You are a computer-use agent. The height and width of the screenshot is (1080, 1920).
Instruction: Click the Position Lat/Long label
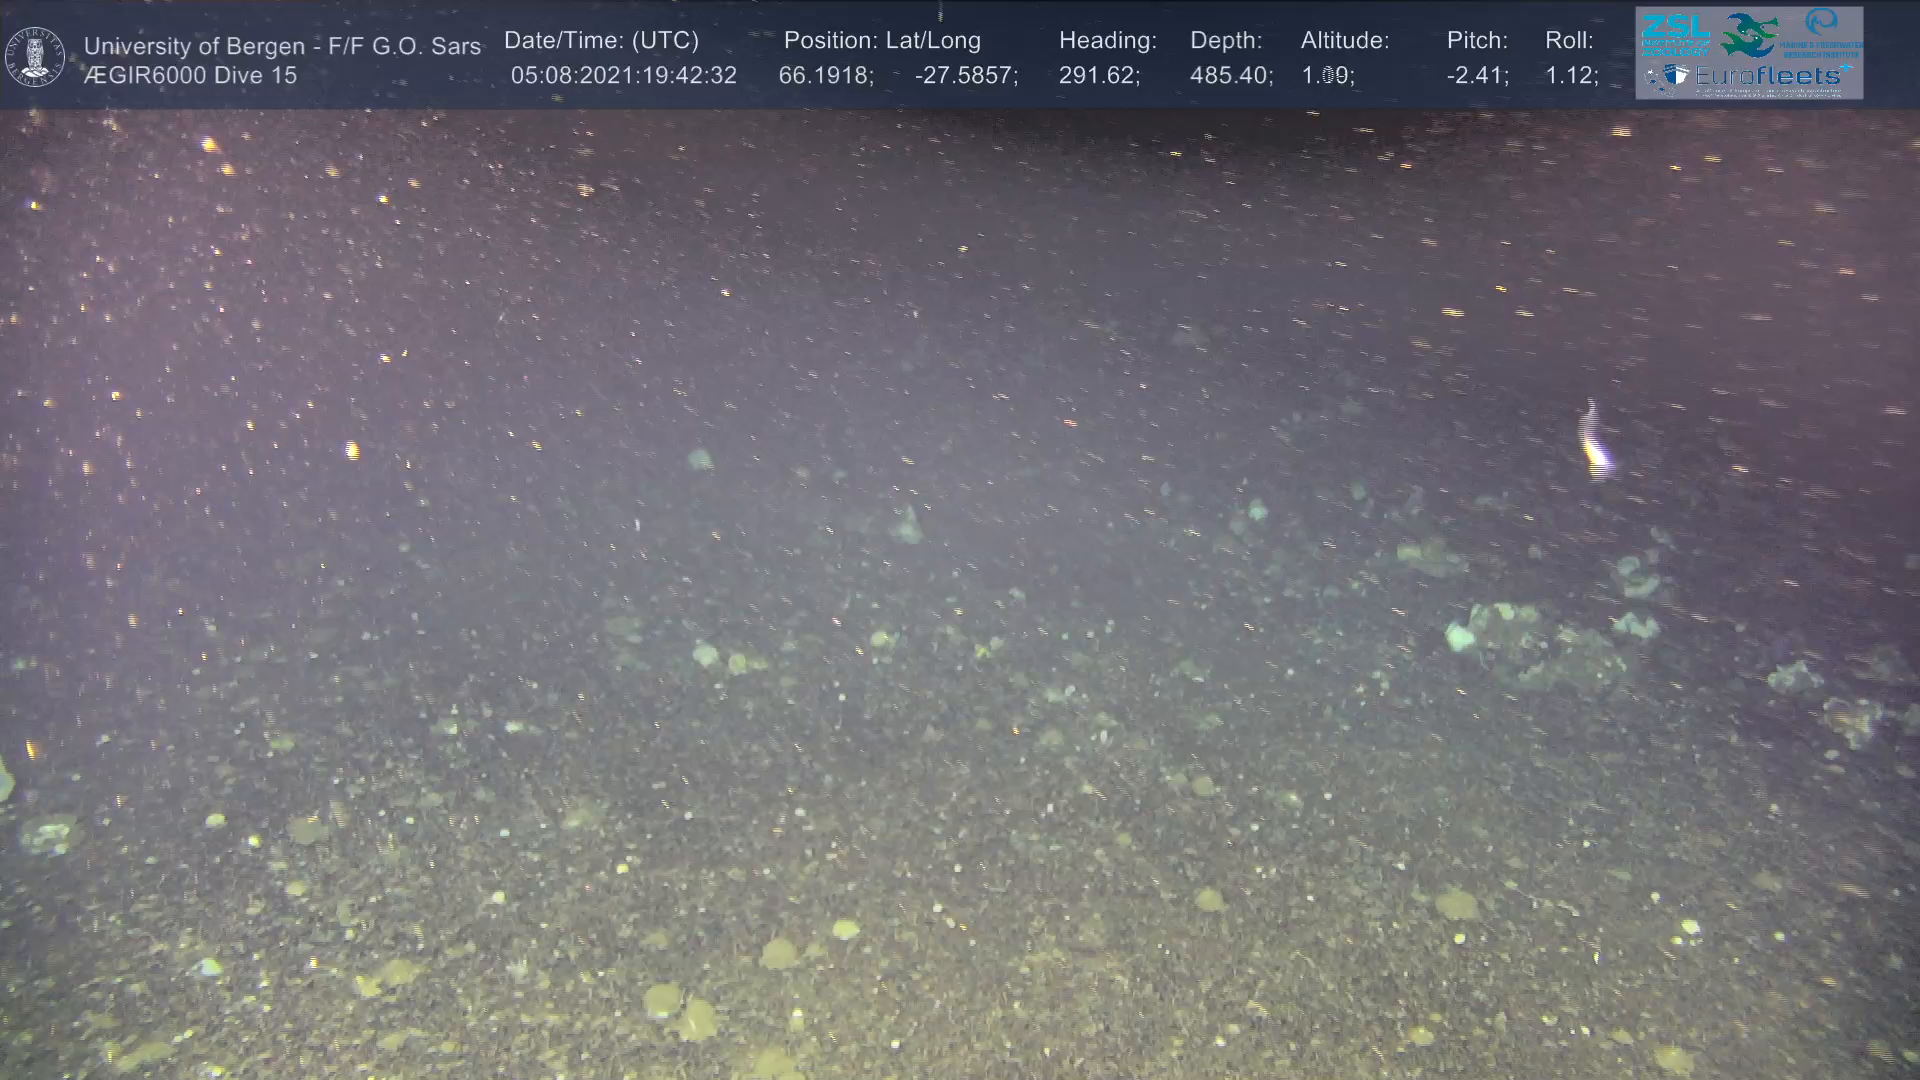coord(881,41)
